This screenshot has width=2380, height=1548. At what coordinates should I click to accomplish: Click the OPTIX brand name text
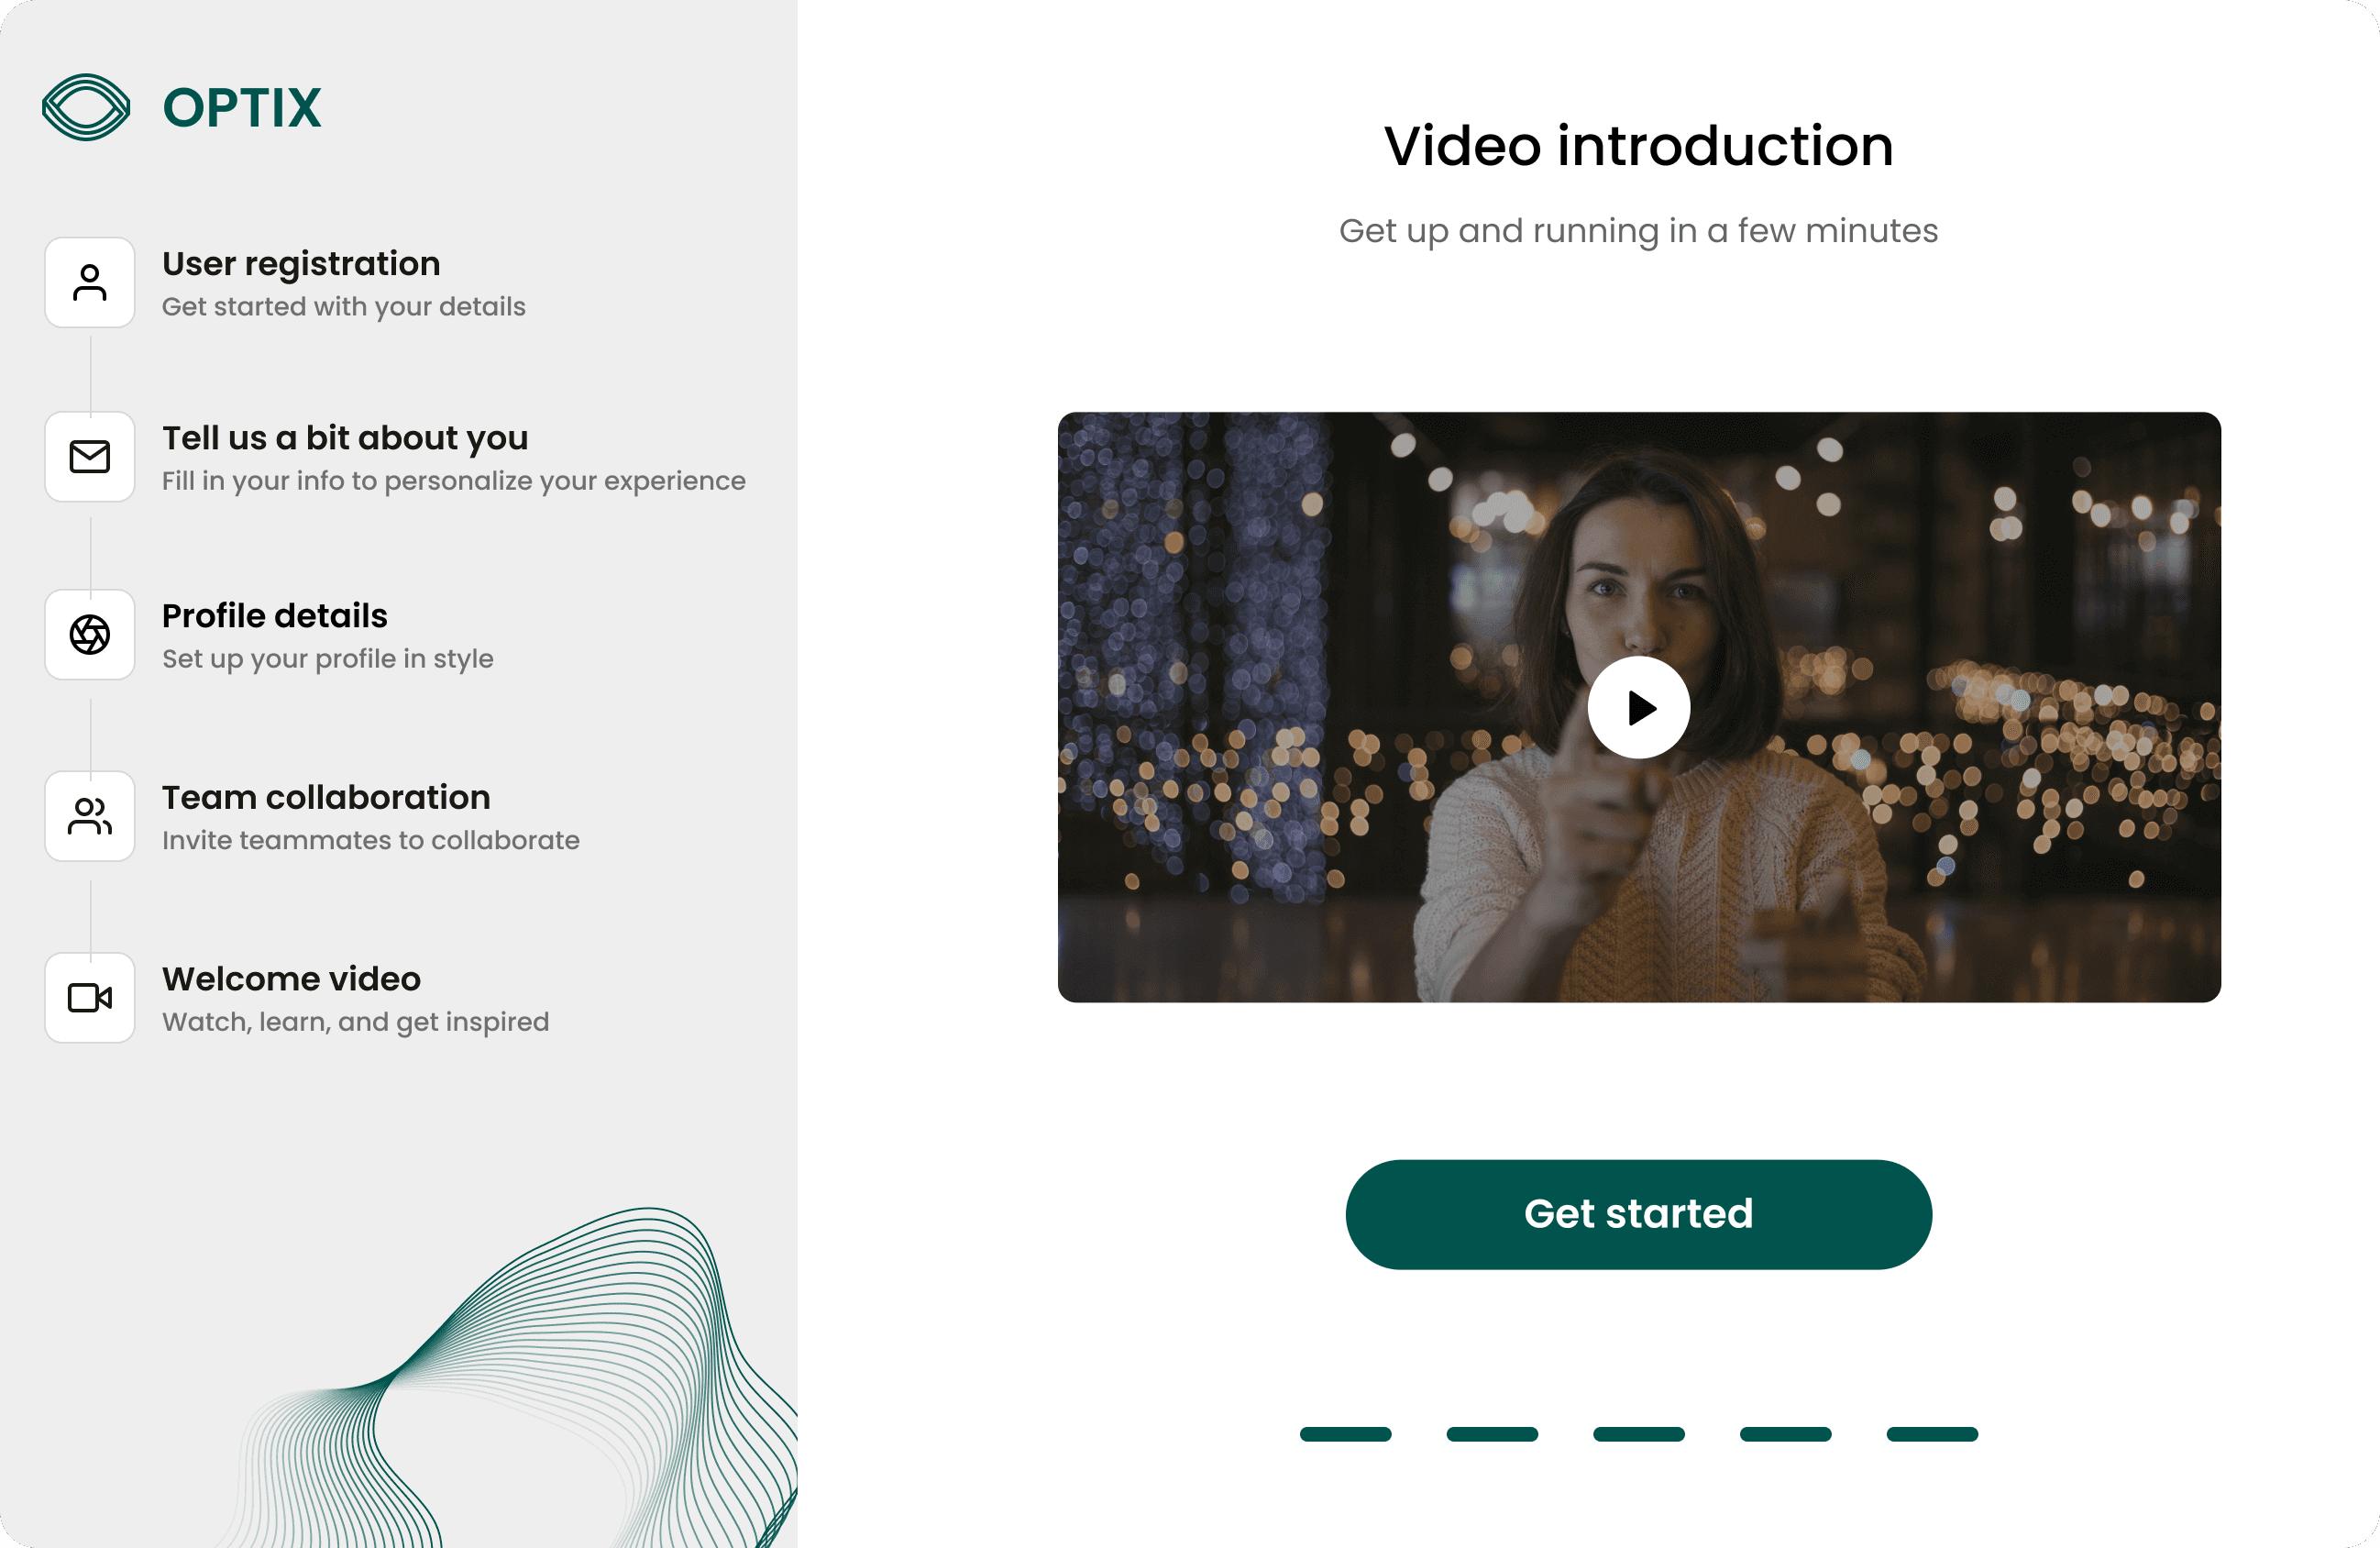[x=242, y=108]
